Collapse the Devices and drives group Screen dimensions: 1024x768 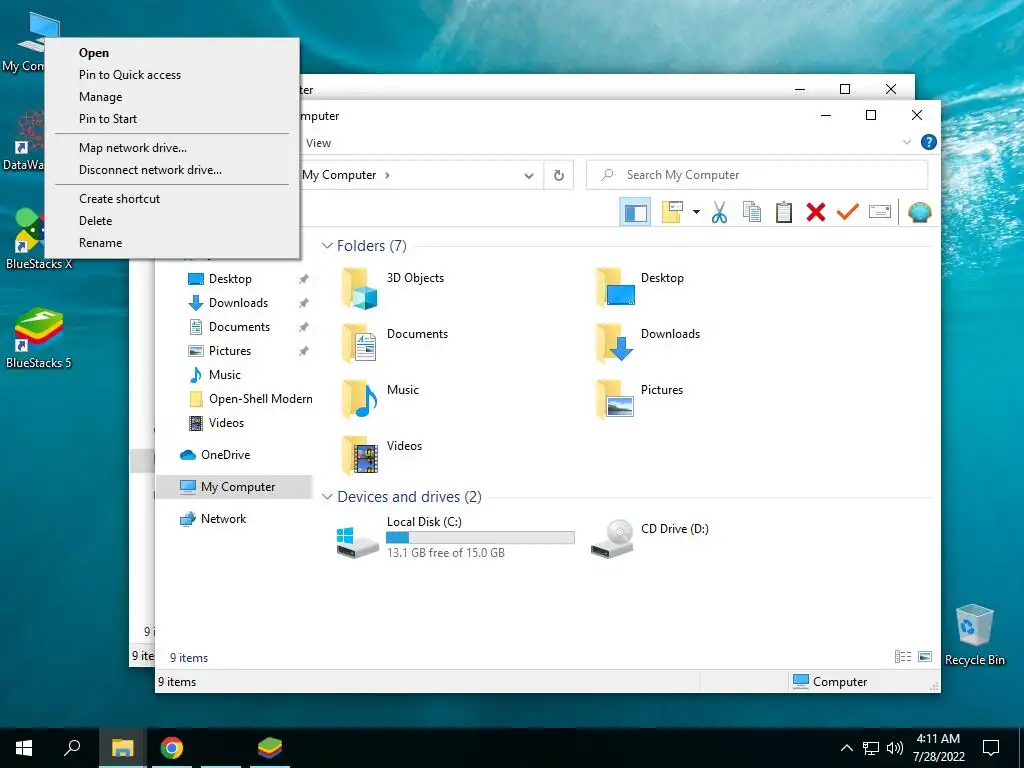pos(327,497)
